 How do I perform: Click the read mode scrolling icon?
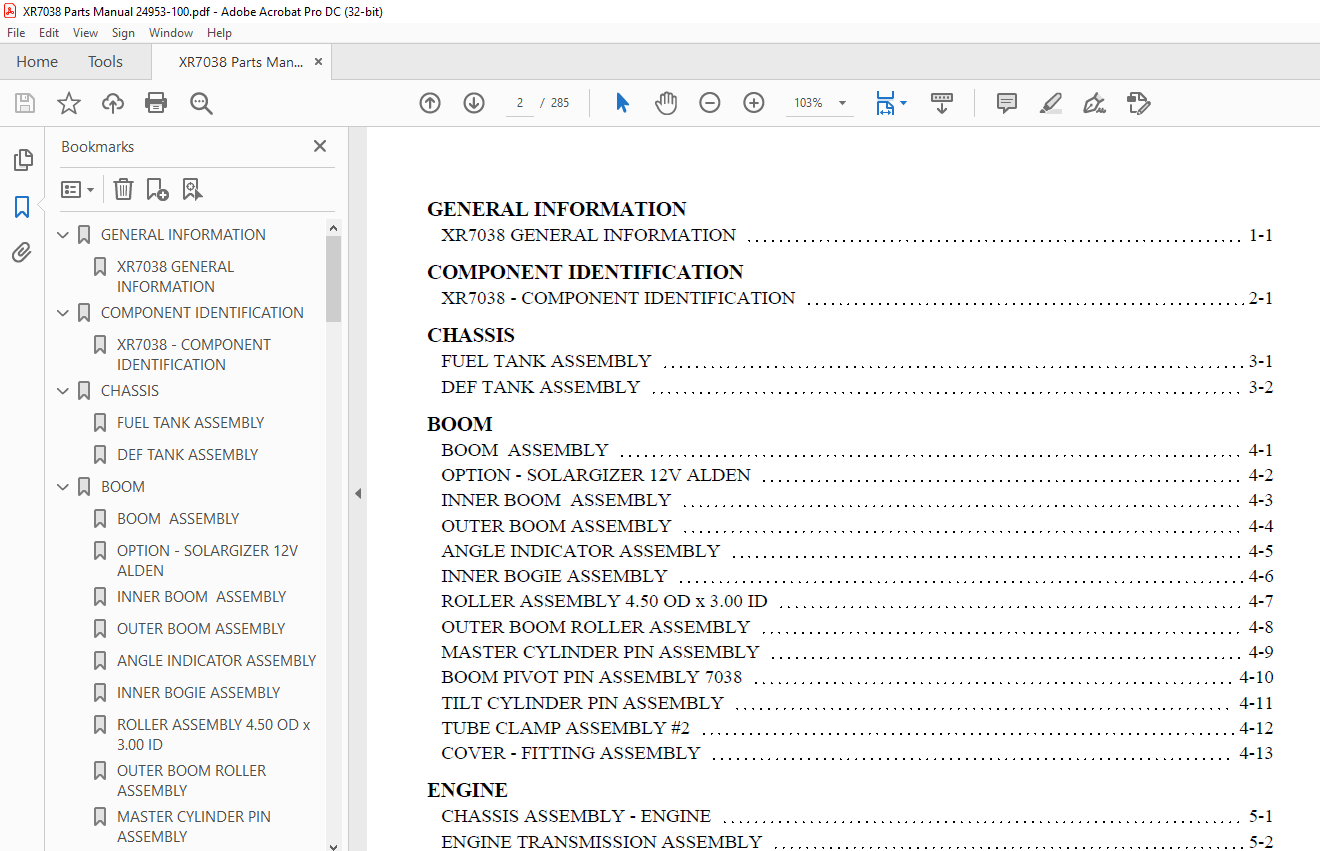(x=942, y=103)
